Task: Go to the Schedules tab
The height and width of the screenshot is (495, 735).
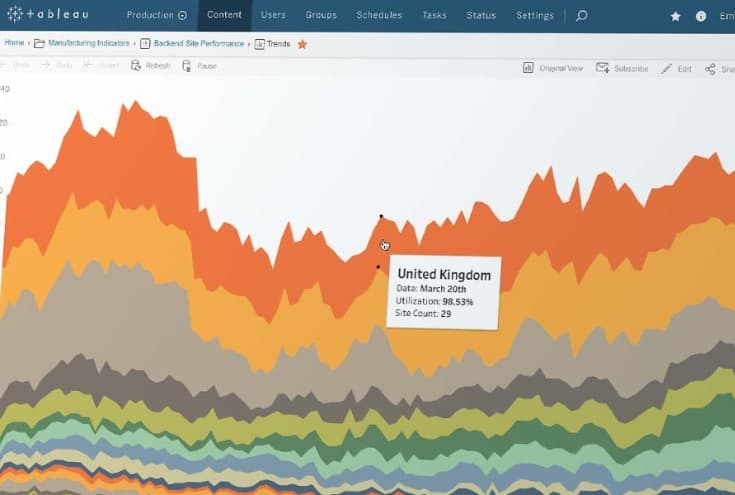Action: [x=379, y=15]
